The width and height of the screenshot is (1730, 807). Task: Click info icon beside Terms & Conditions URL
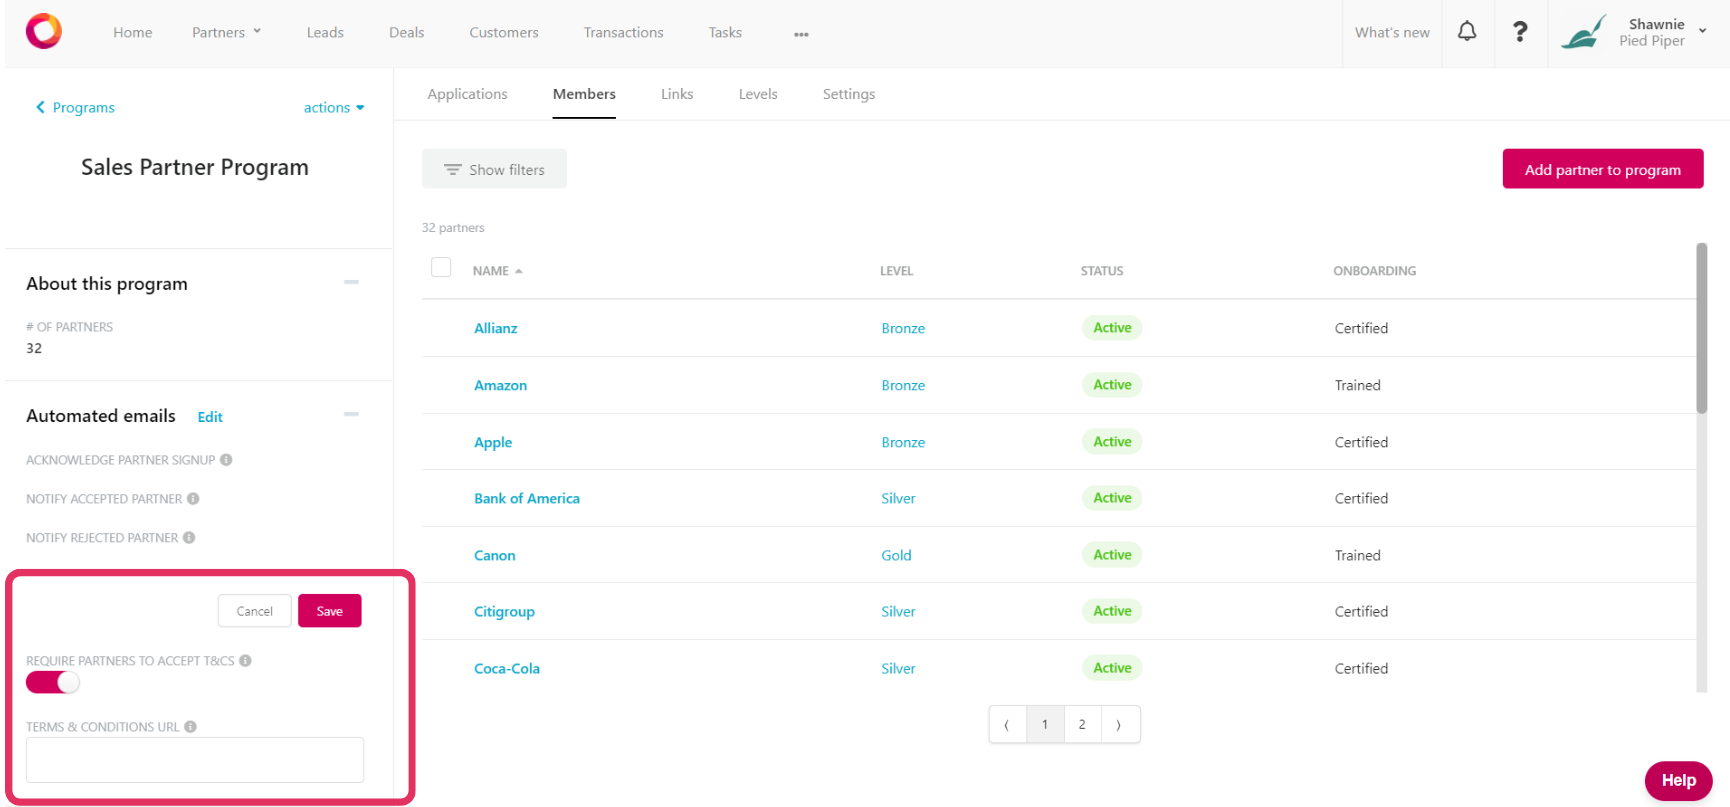pos(190,727)
